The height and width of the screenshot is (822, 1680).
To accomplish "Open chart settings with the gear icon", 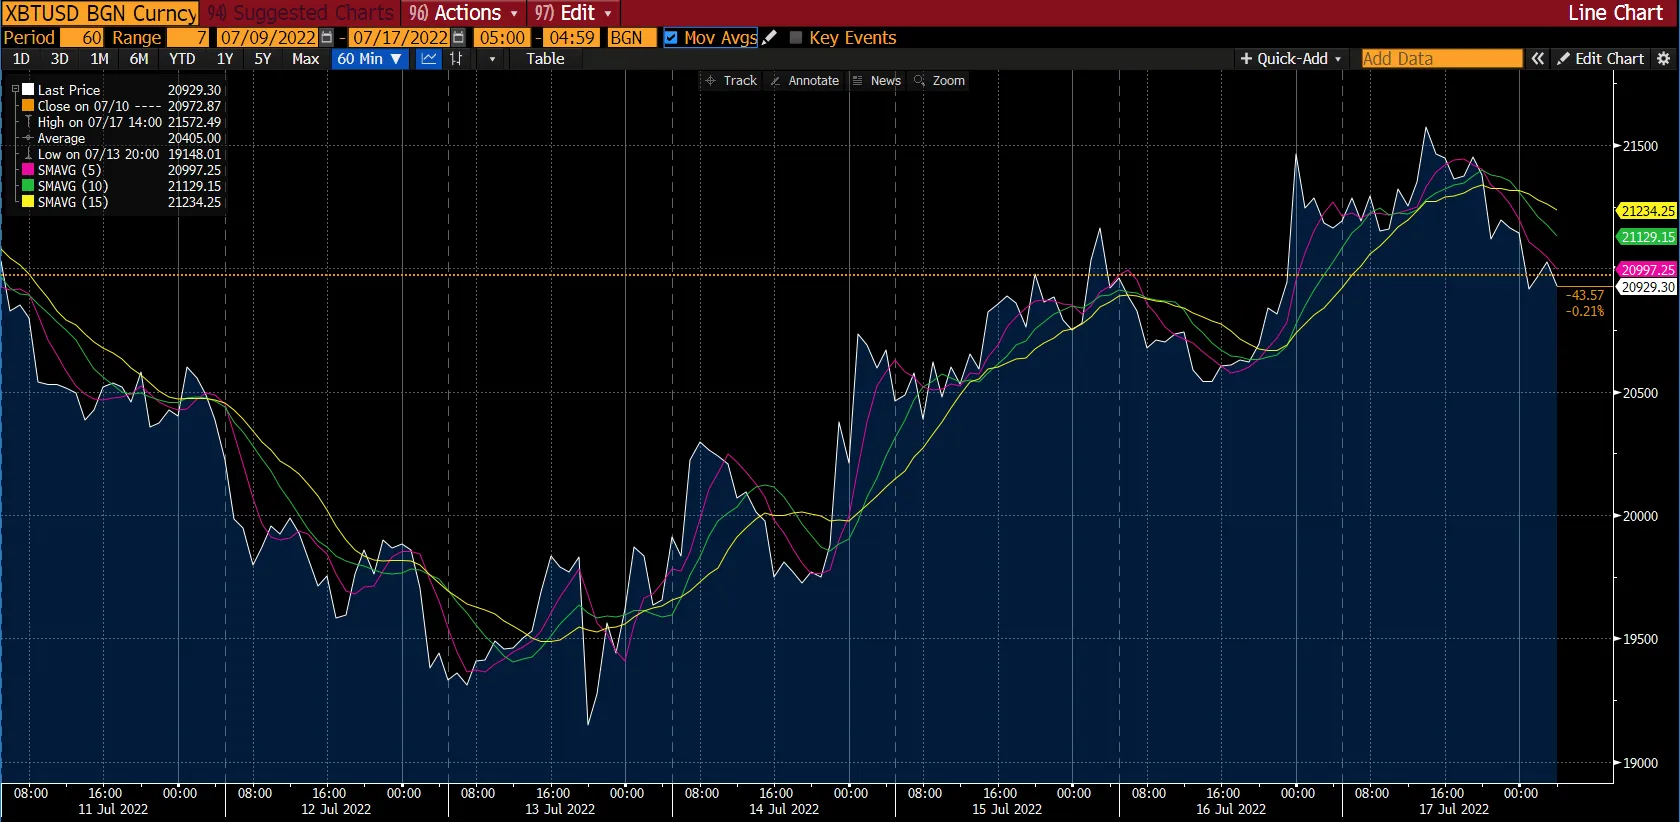I will pos(1664,59).
